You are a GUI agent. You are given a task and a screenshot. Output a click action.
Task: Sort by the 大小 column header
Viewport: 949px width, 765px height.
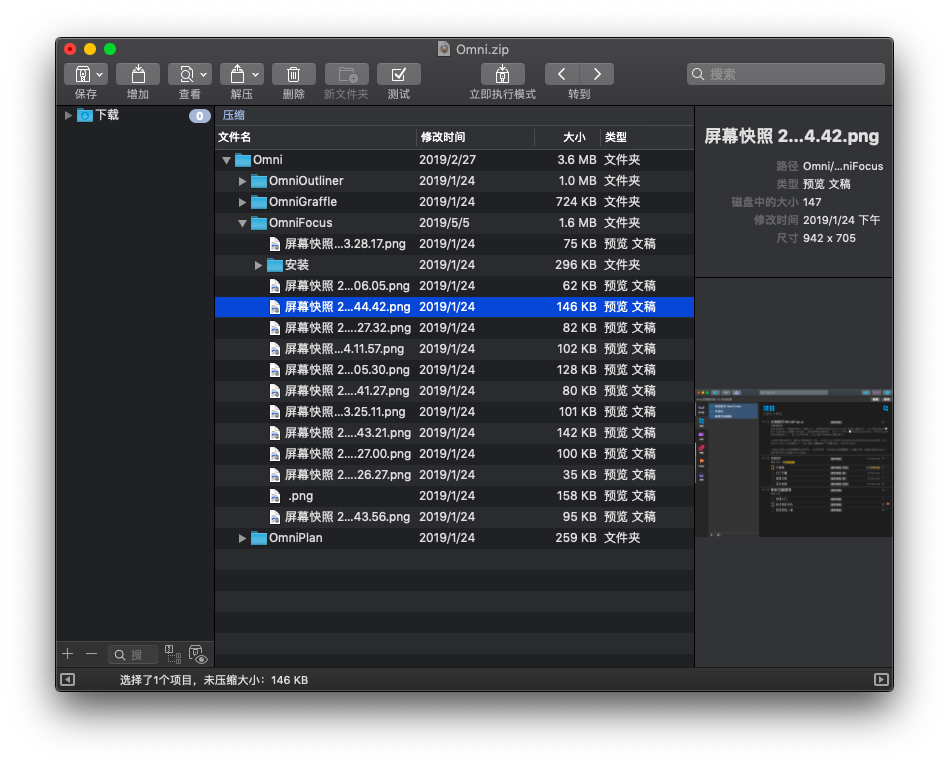pos(567,137)
